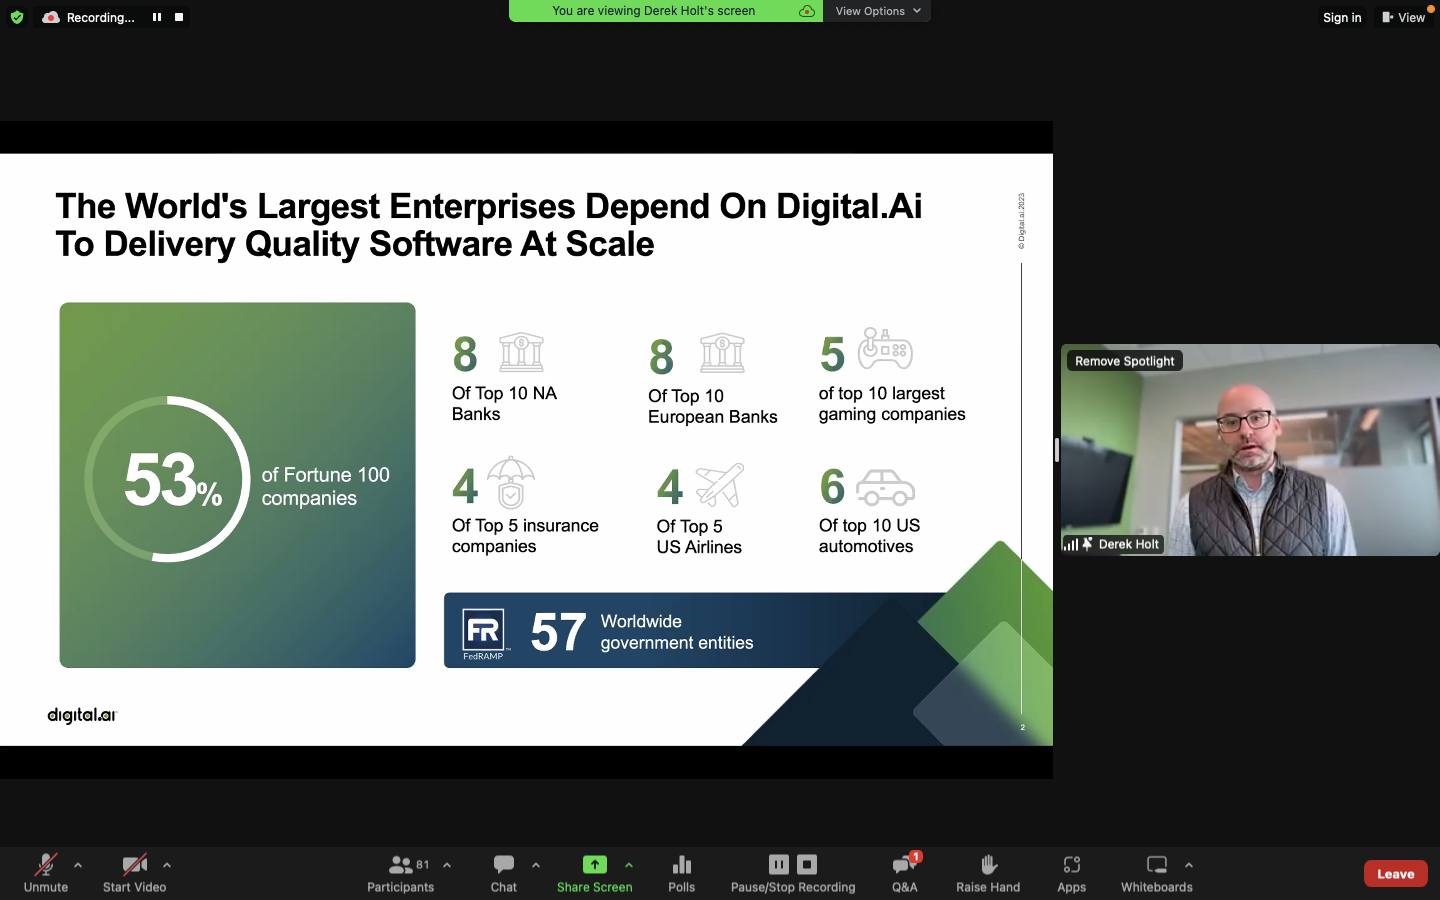Viewport: 1440px width, 900px height.
Task: Click the Sign in link
Action: 1342,17
